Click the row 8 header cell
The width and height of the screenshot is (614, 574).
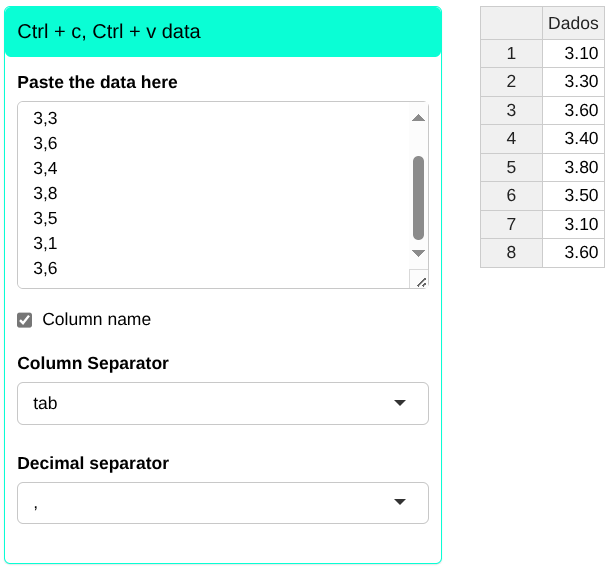point(511,252)
